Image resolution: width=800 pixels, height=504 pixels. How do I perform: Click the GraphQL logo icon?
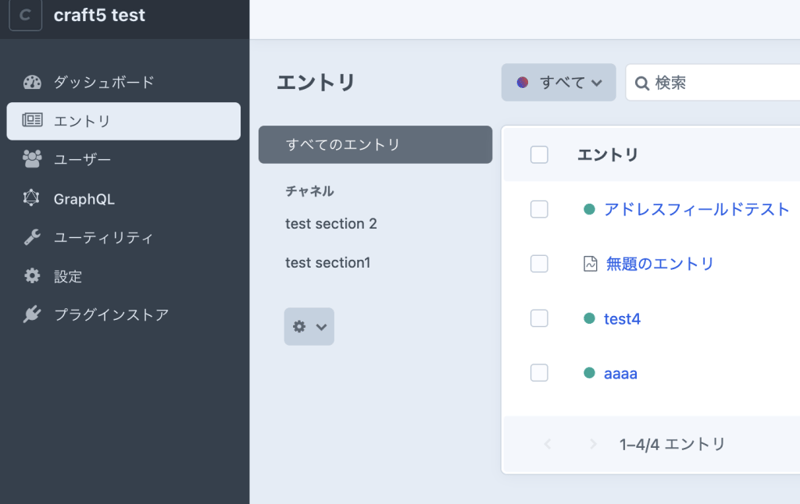click(32, 198)
